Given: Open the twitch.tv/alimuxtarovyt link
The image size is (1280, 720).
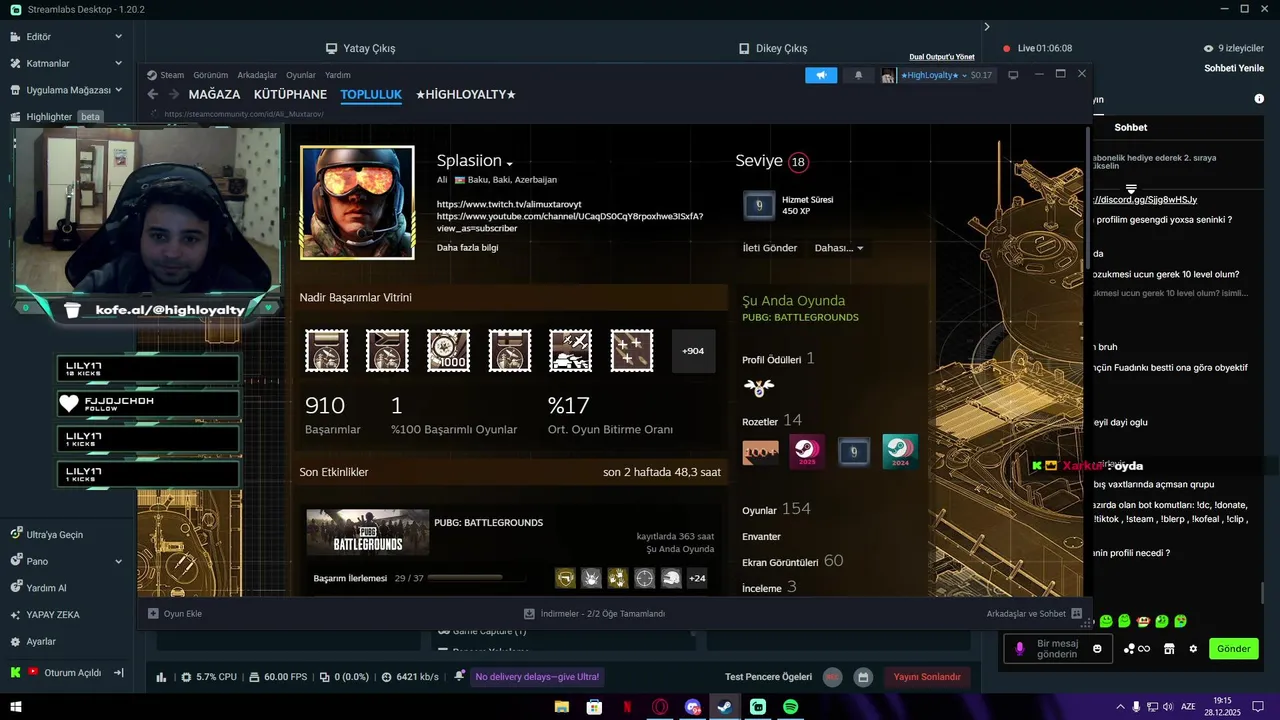Looking at the screenshot, I should (509, 204).
